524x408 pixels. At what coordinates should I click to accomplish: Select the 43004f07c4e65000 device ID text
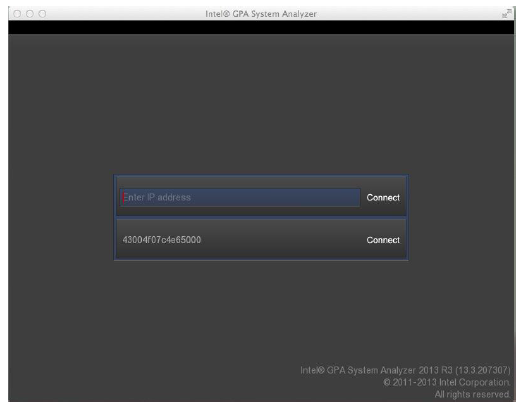162,240
